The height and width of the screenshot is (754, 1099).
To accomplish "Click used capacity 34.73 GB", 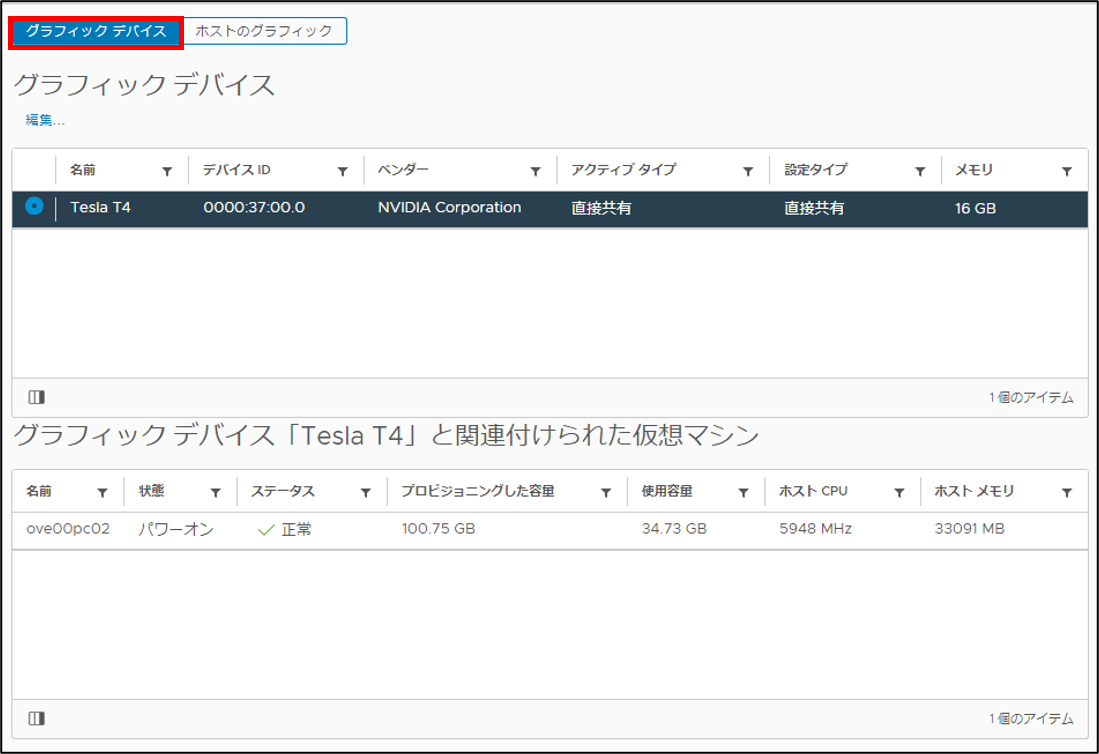I will pyautogui.click(x=674, y=528).
